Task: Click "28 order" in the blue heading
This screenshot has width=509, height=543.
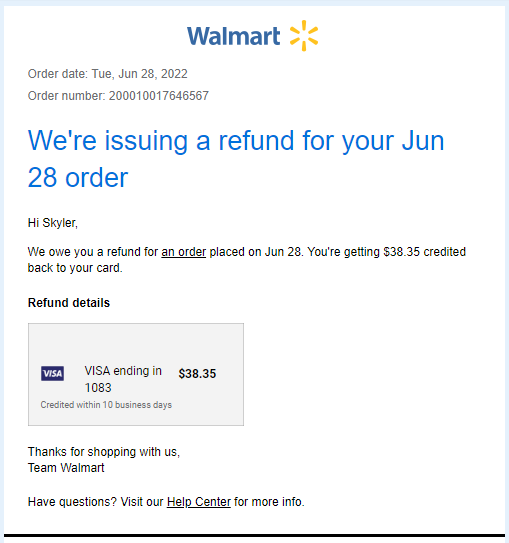Action: click(x=78, y=178)
